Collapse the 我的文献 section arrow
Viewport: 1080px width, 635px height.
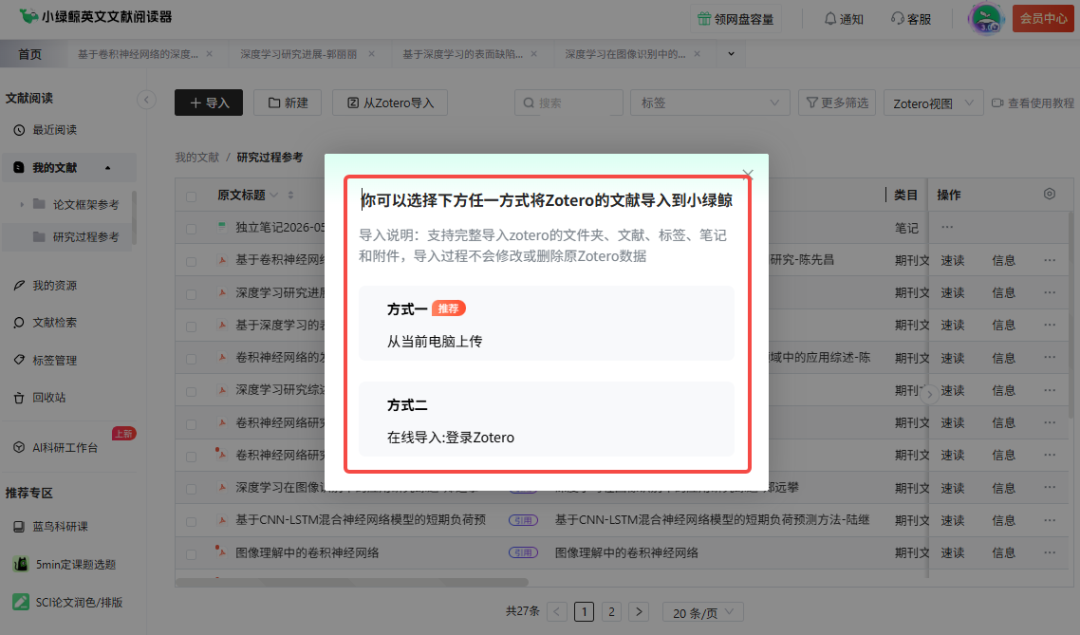click(107, 168)
